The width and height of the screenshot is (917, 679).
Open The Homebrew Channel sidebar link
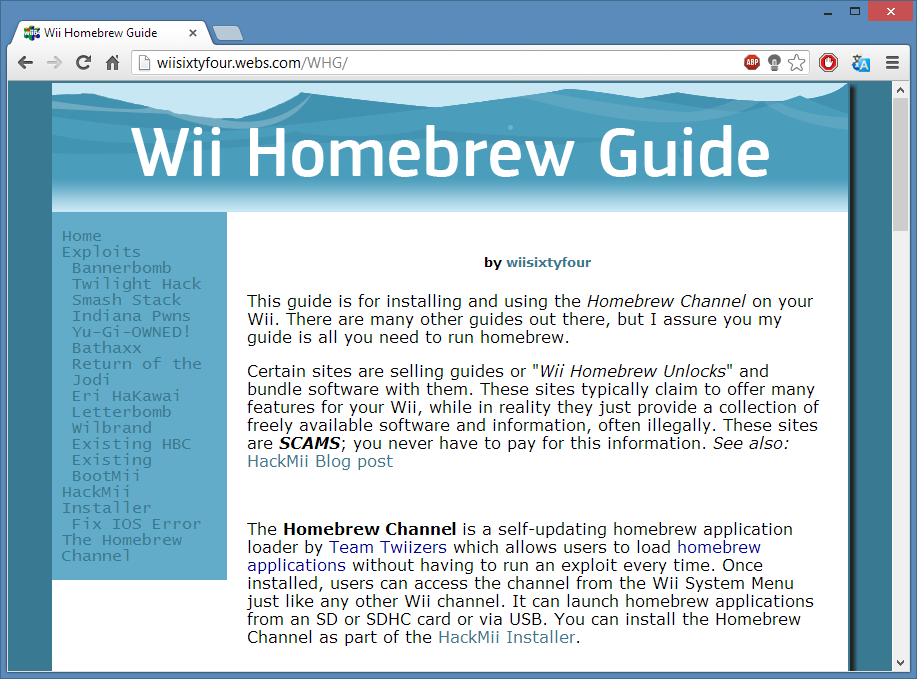click(x=122, y=548)
